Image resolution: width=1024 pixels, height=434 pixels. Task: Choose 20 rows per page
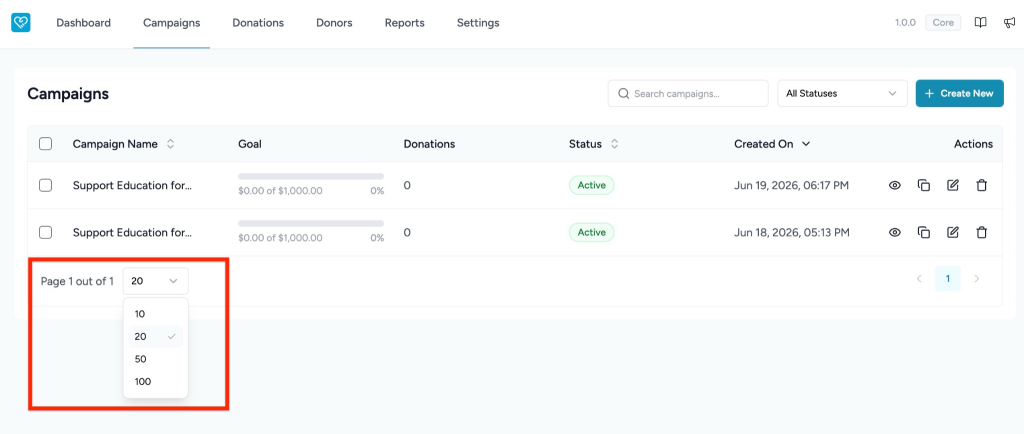coord(155,337)
